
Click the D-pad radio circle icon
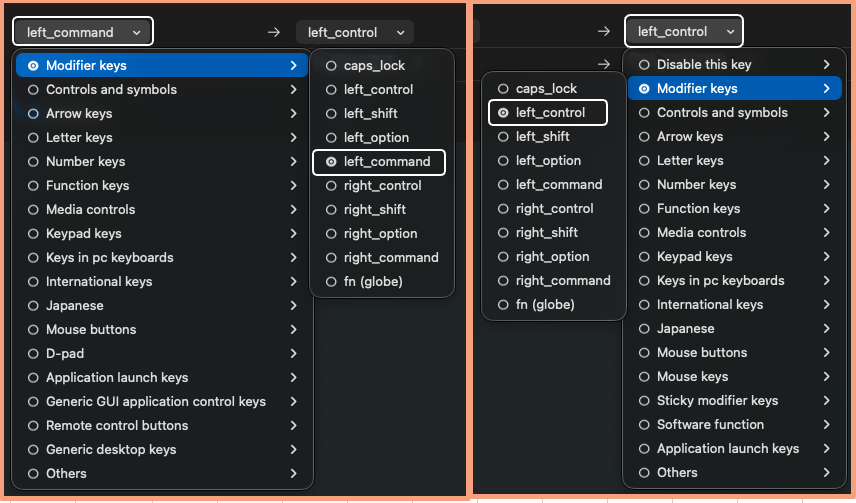pyautogui.click(x=33, y=353)
